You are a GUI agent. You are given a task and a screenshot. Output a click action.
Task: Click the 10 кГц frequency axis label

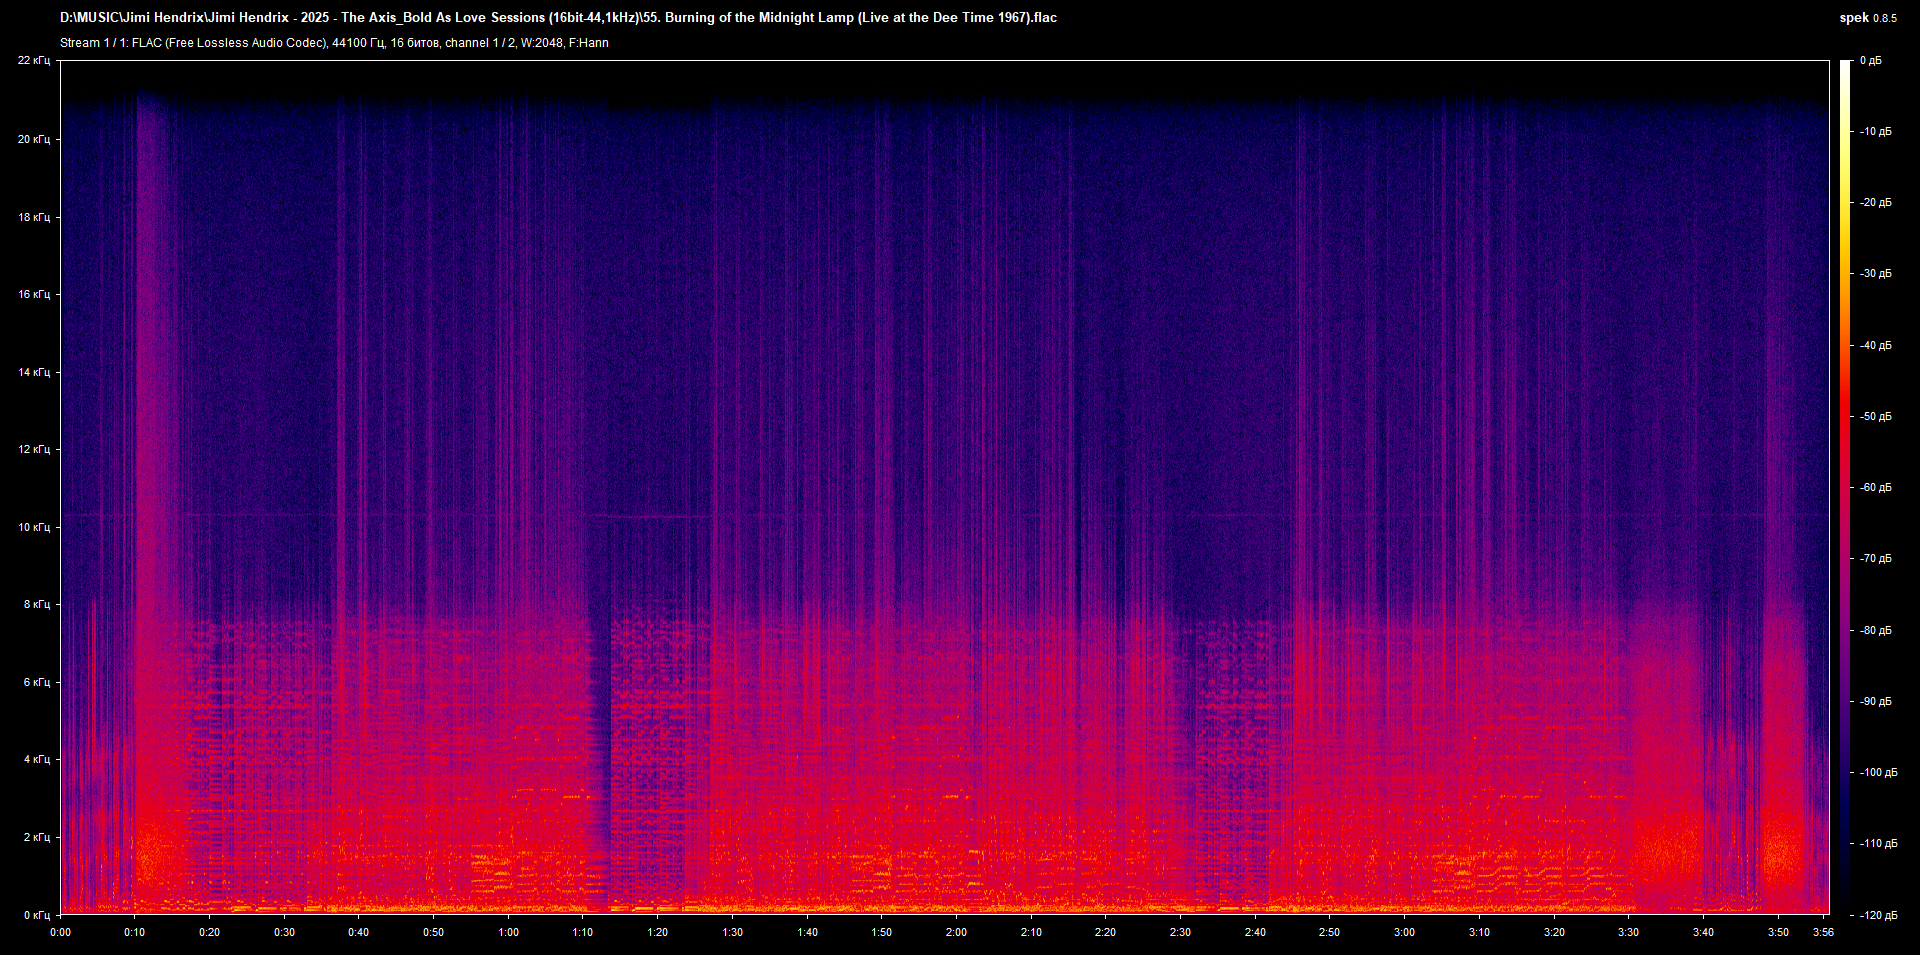(34, 527)
